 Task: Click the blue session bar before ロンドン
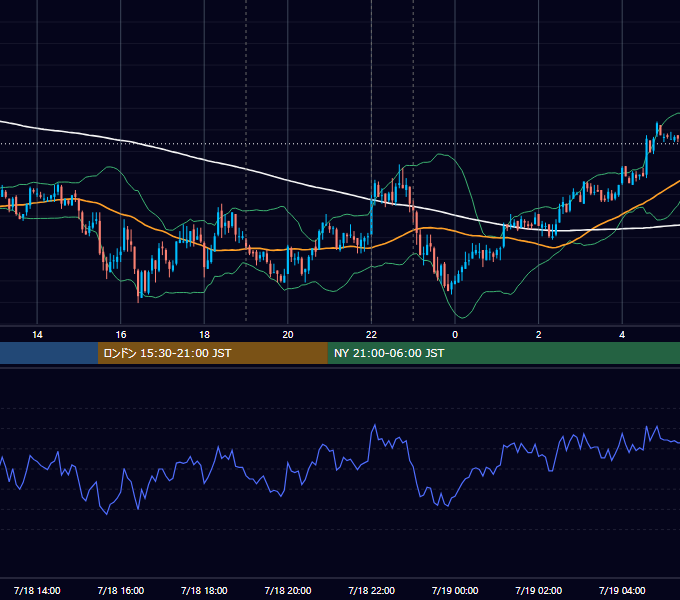(x=49, y=353)
